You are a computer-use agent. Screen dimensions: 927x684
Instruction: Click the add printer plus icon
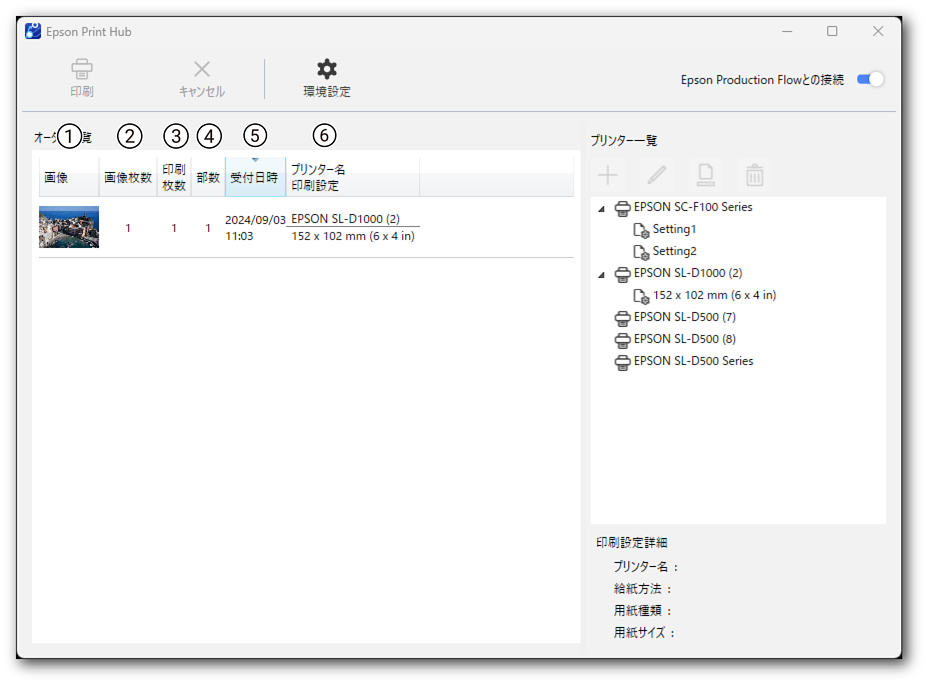(608, 176)
